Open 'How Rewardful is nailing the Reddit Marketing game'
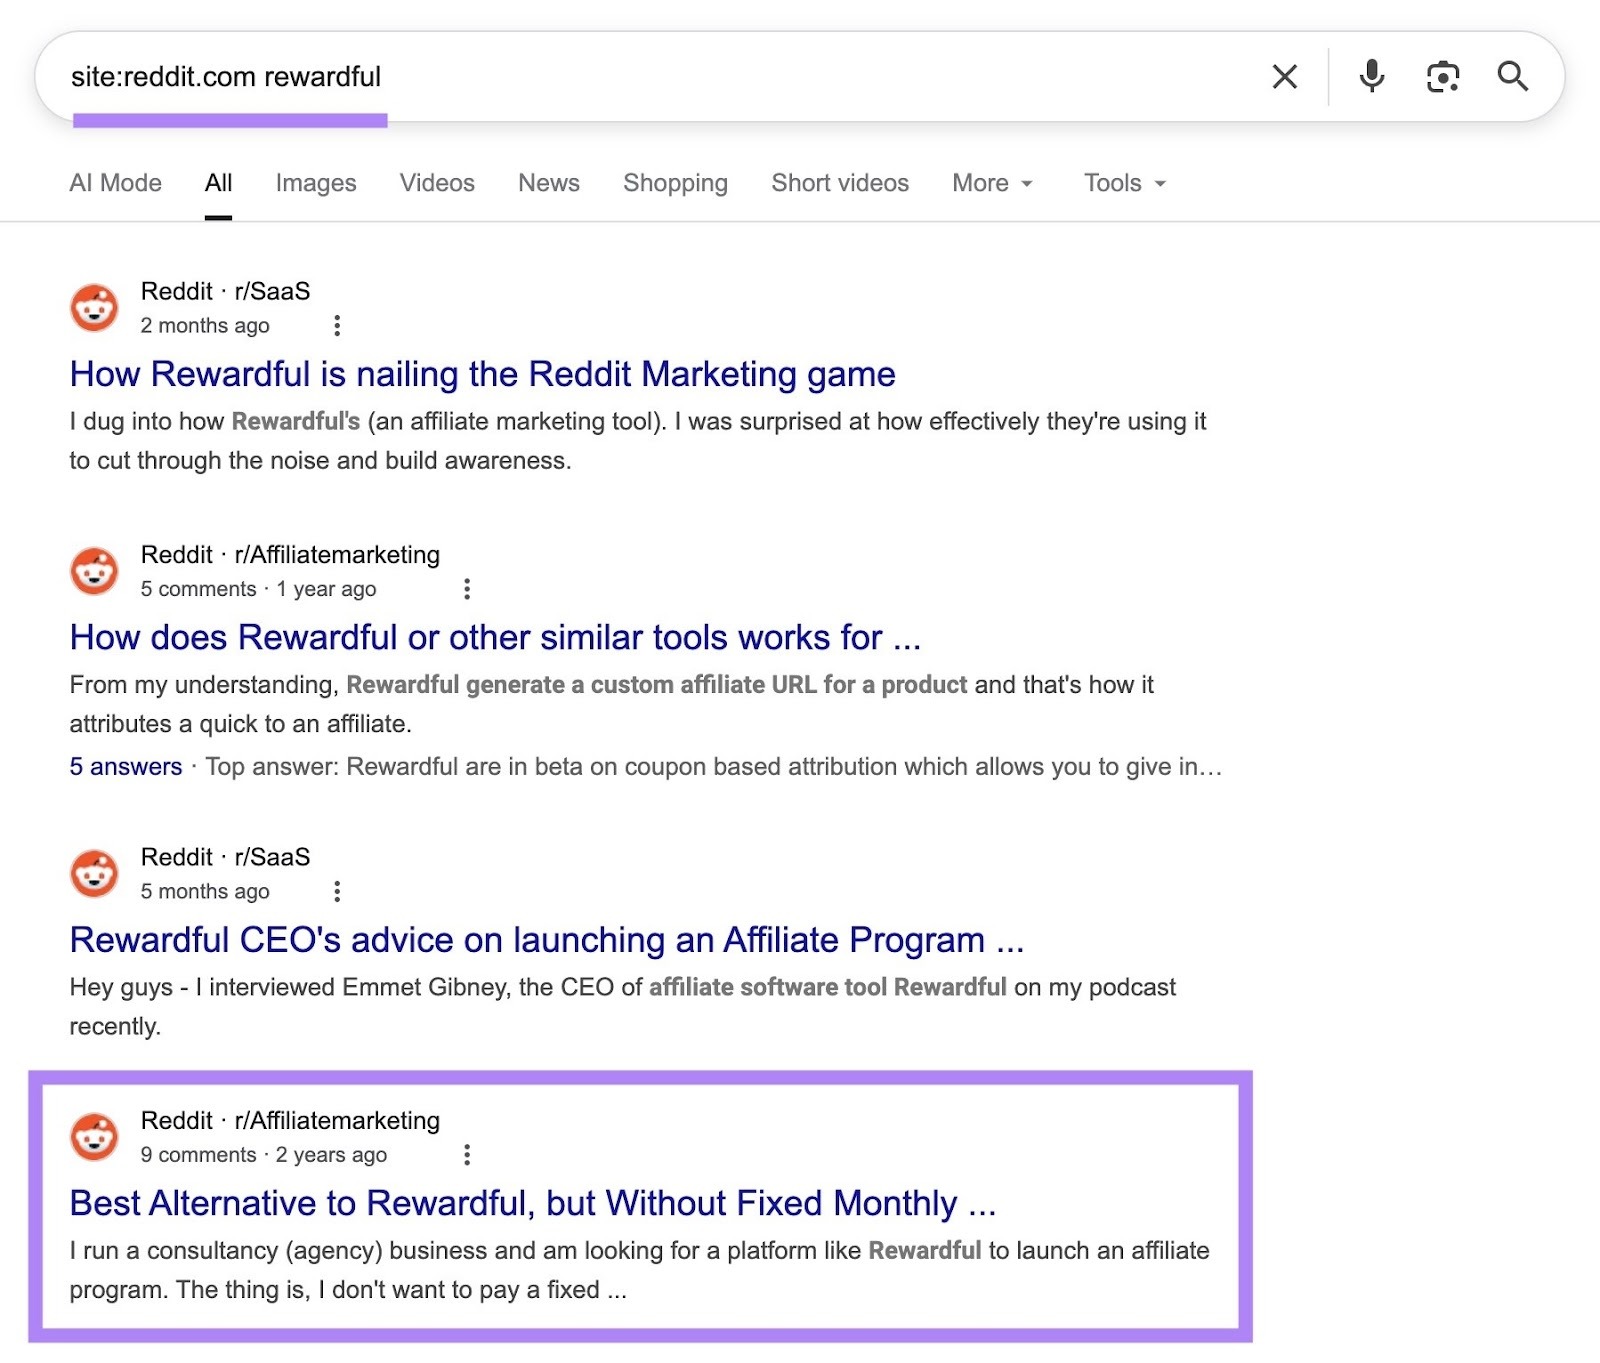The height and width of the screenshot is (1363, 1600). (481, 375)
